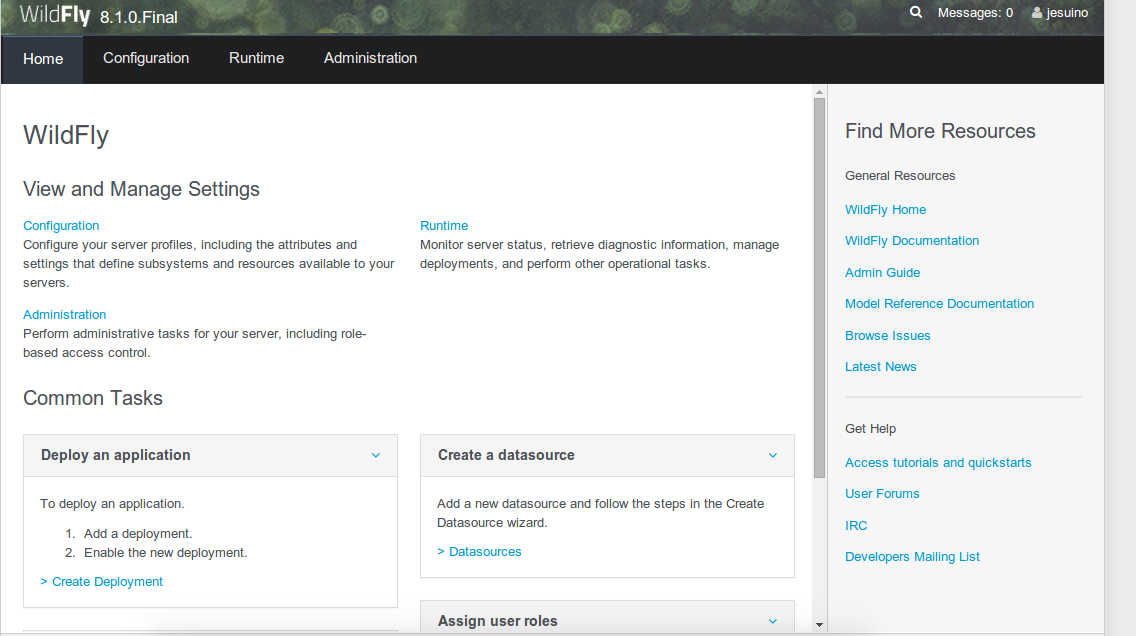The height and width of the screenshot is (636, 1136).
Task: Collapse the Deploy an application chevron
Action: click(376, 456)
